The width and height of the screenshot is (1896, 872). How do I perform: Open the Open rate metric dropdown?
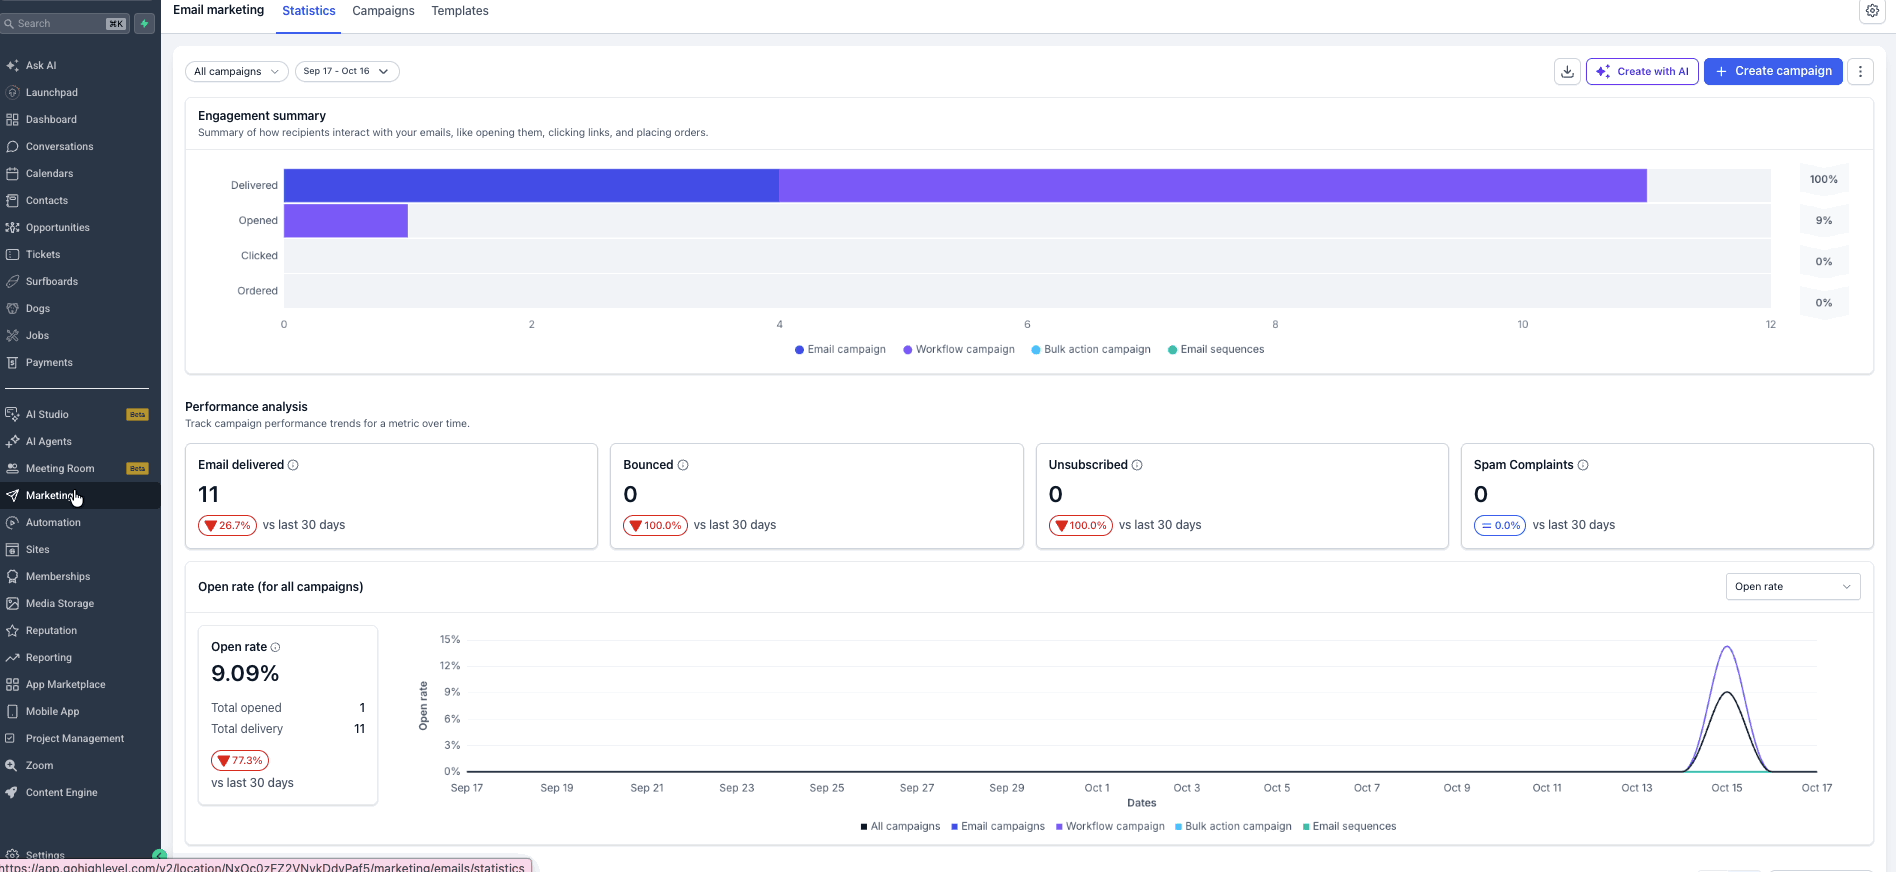1793,587
